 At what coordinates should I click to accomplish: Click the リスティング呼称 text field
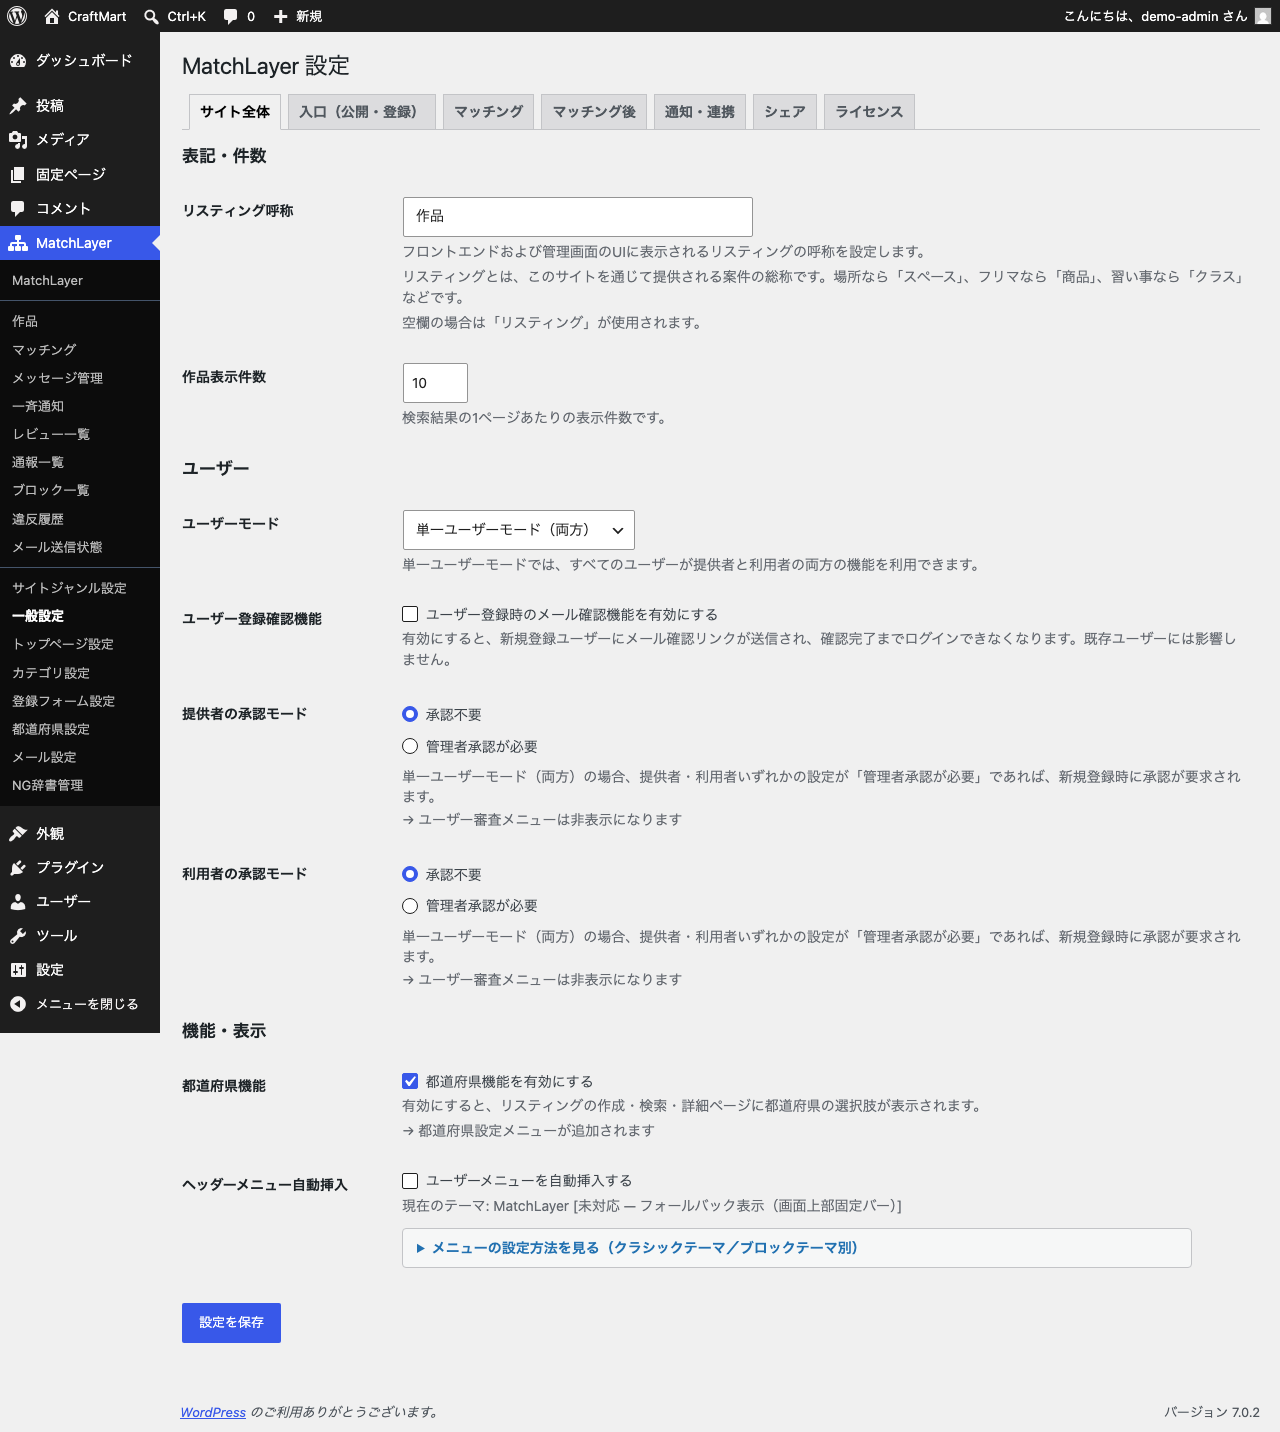578,217
